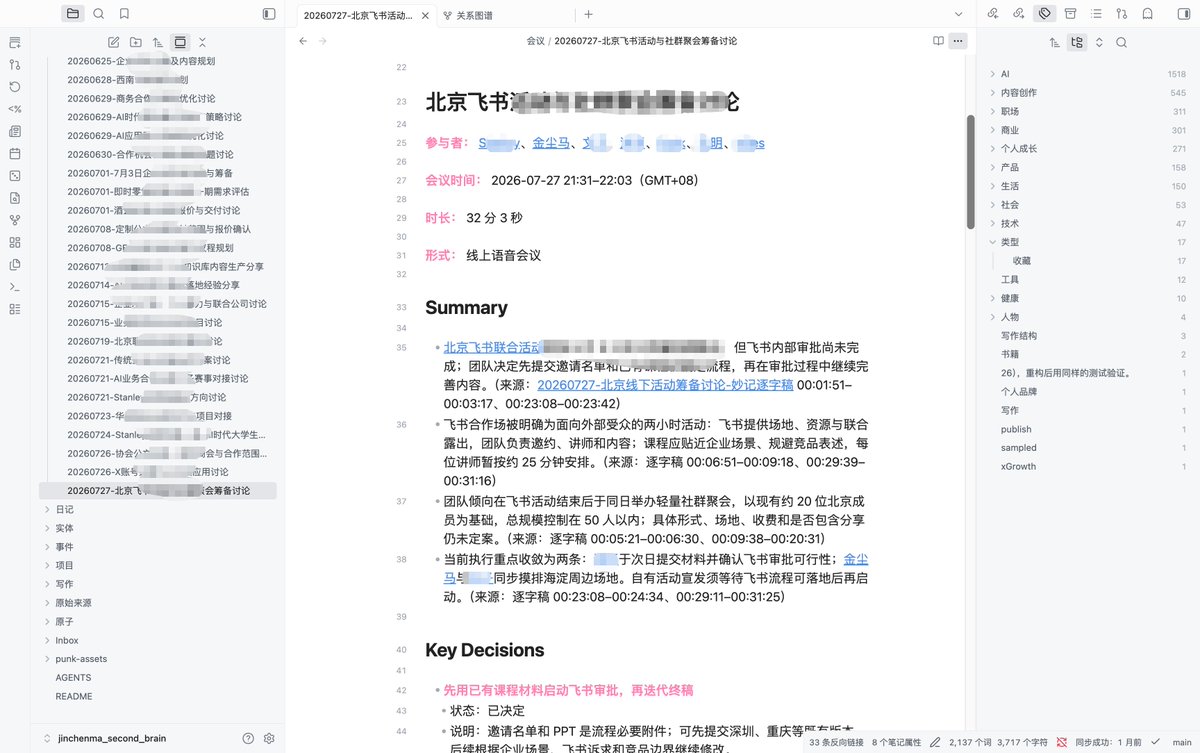Open the 金尘马 participant link
The height and width of the screenshot is (753, 1200).
click(551, 143)
